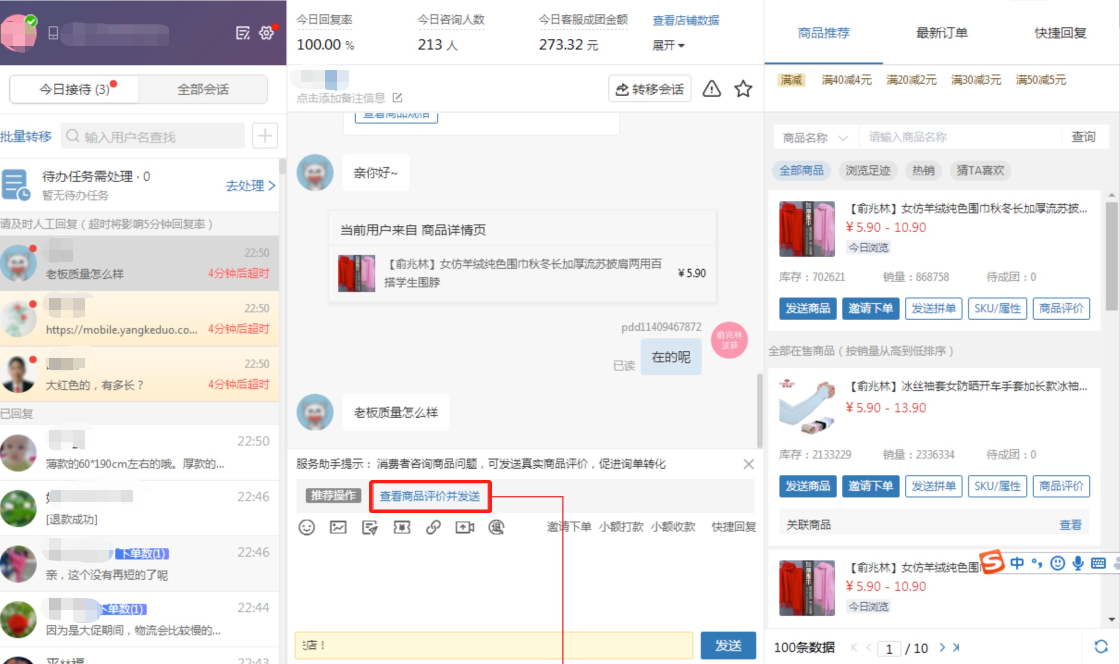Click the Sogou soft keyboard icon
Screen dimensions: 1120x664
tap(1099, 563)
